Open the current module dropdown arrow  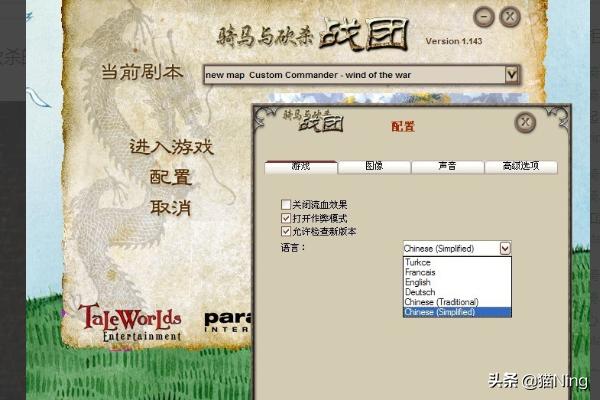[x=512, y=75]
